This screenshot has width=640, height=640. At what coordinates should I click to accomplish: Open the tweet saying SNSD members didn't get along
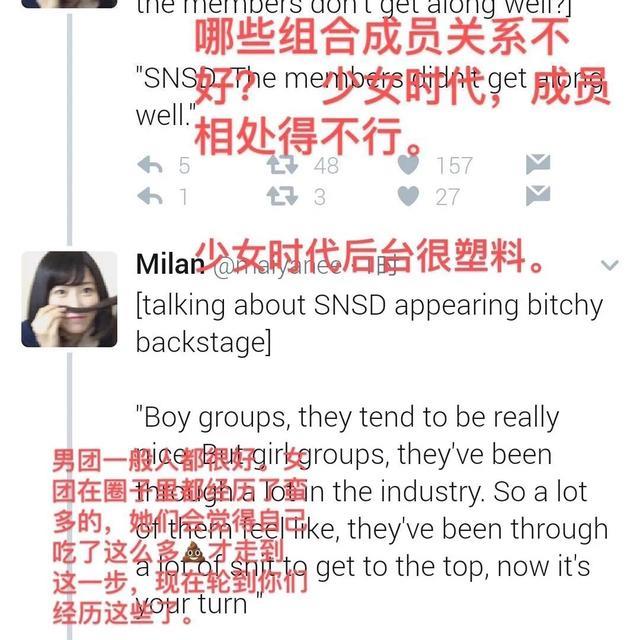(x=369, y=97)
